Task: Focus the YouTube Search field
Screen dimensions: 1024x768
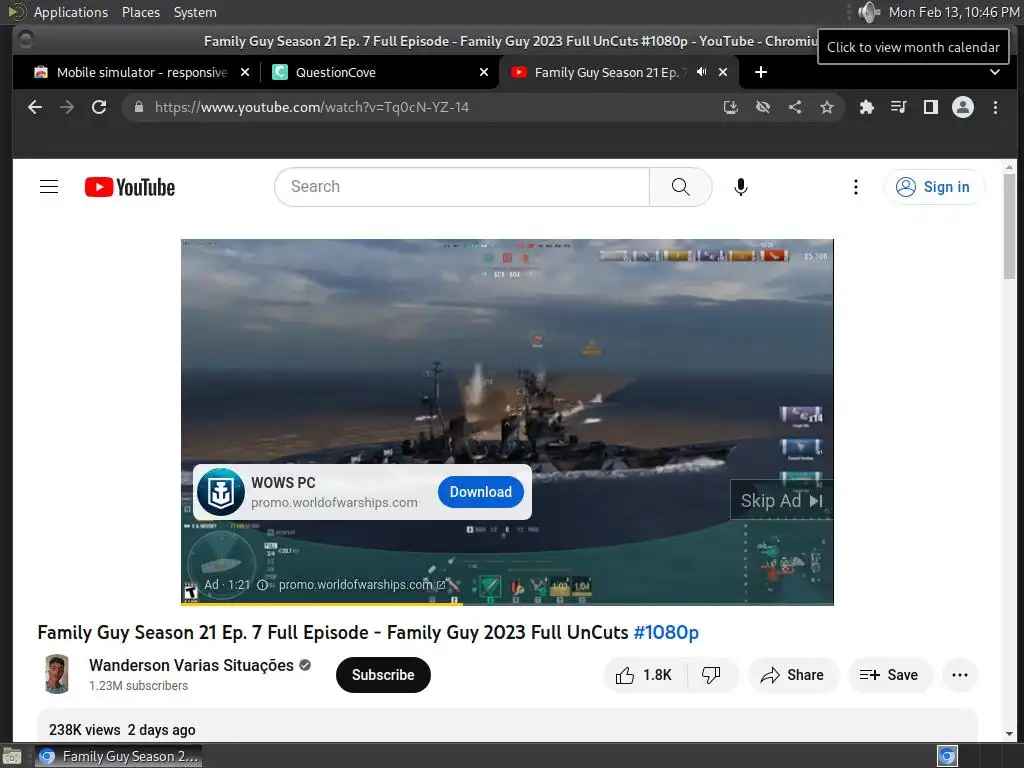Action: [462, 187]
